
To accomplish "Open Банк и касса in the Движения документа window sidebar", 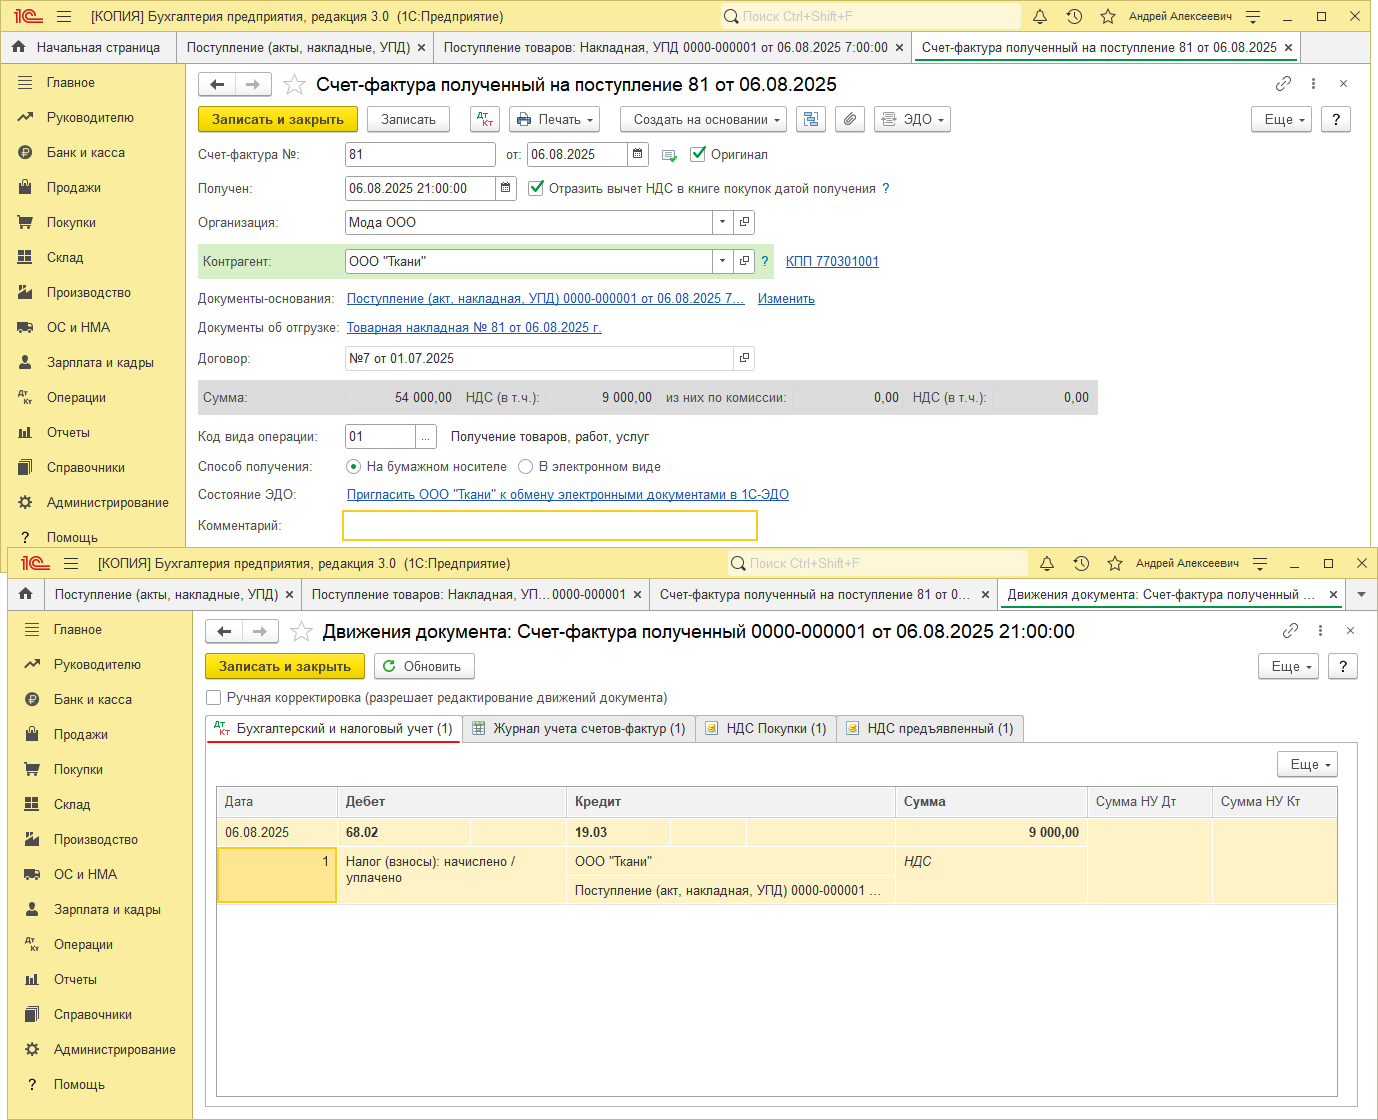I will pyautogui.click(x=93, y=699).
